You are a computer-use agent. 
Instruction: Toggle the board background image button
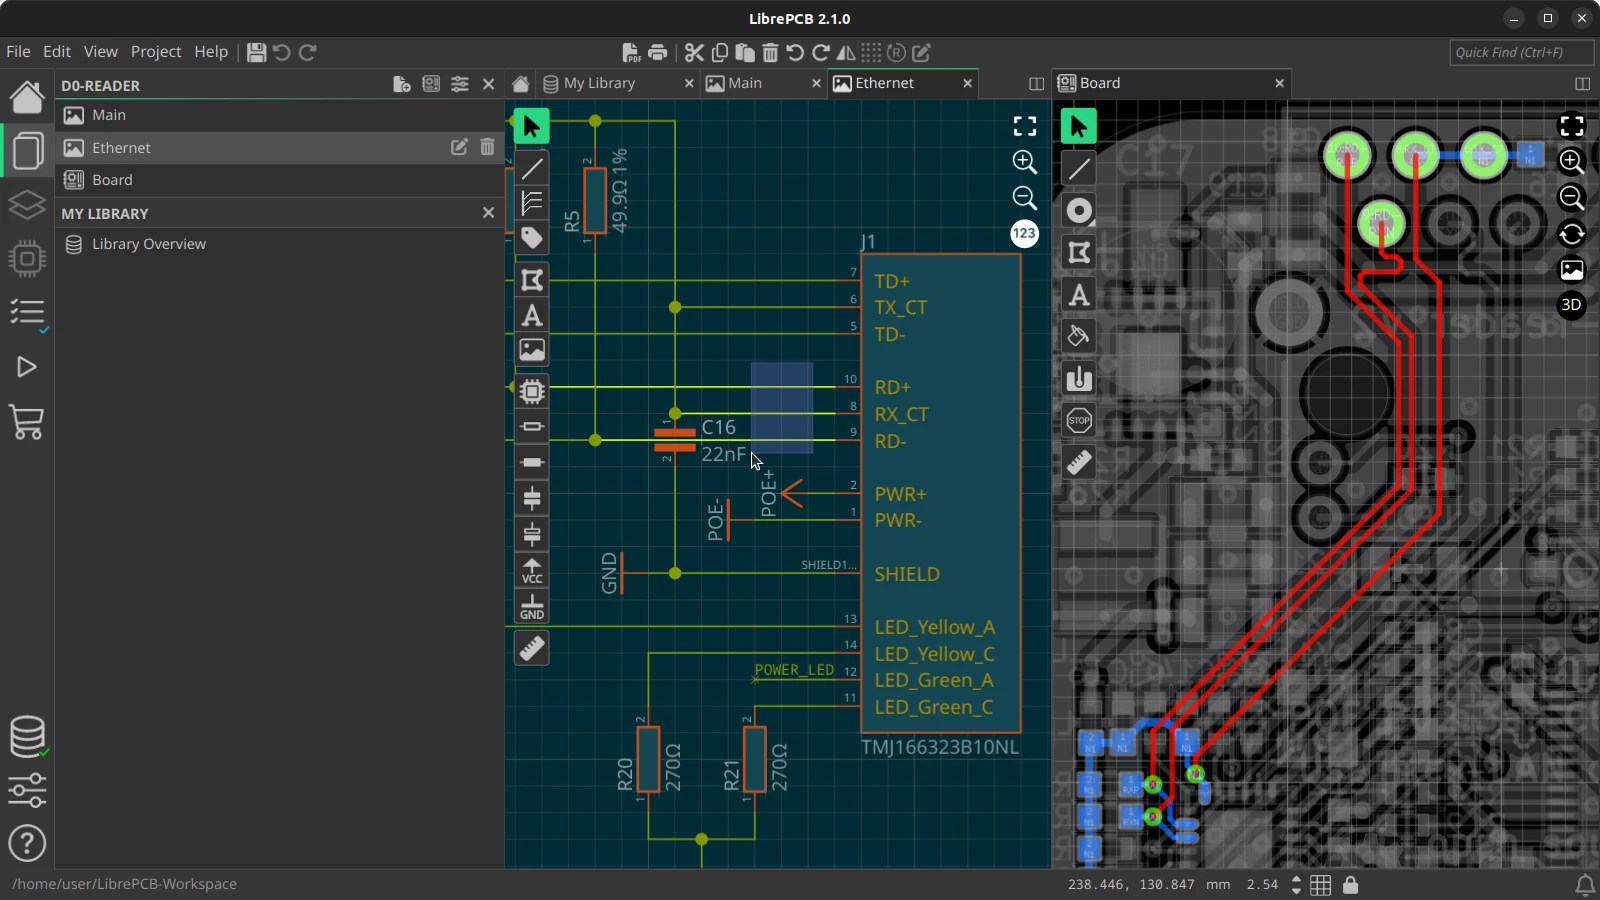tap(1572, 269)
